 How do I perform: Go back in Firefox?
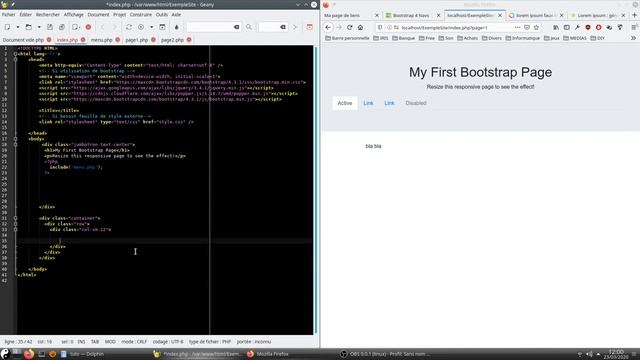pyautogui.click(x=328, y=27)
